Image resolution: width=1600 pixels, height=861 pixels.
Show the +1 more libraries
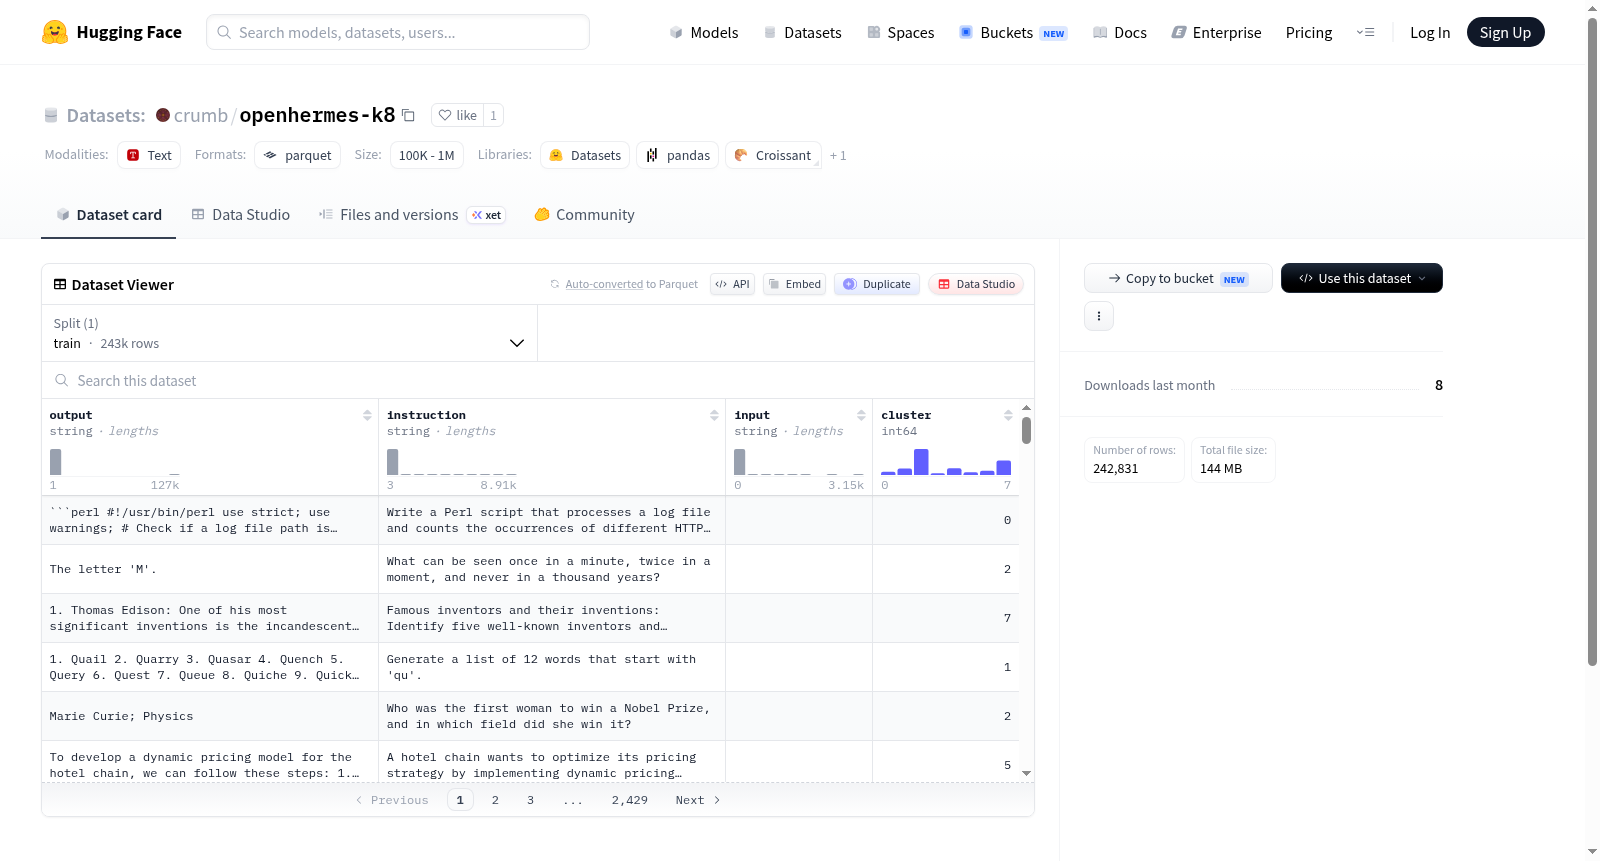coord(838,155)
